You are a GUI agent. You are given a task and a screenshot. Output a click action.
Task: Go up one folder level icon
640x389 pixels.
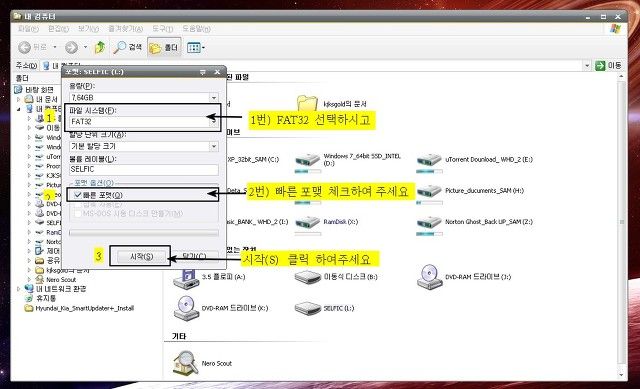(x=100, y=47)
